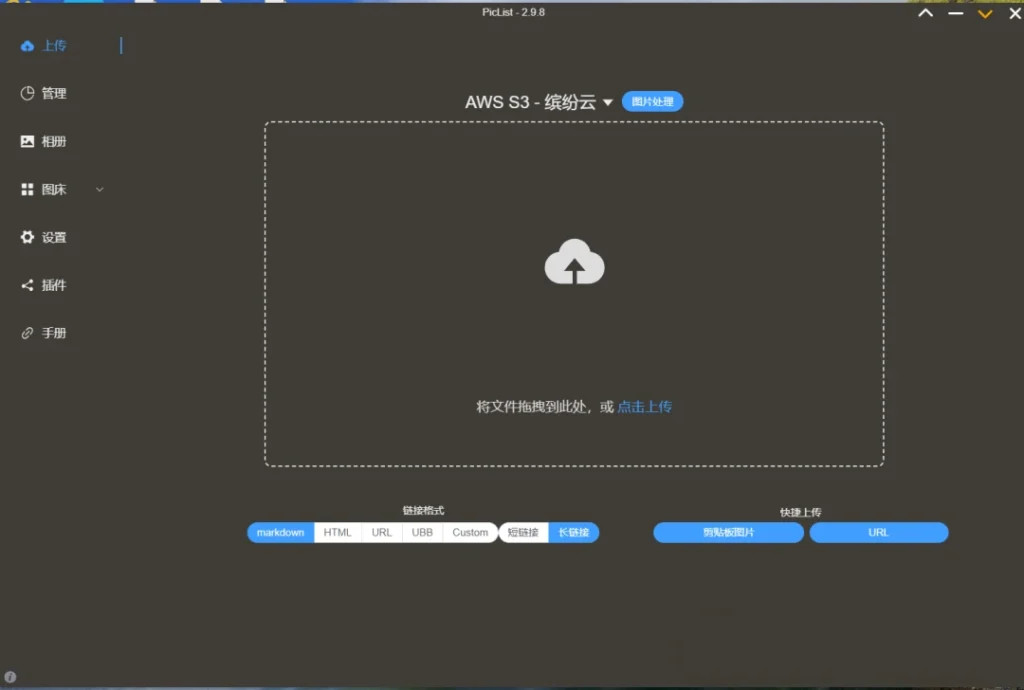Click the 图片处理 button

pos(652,102)
